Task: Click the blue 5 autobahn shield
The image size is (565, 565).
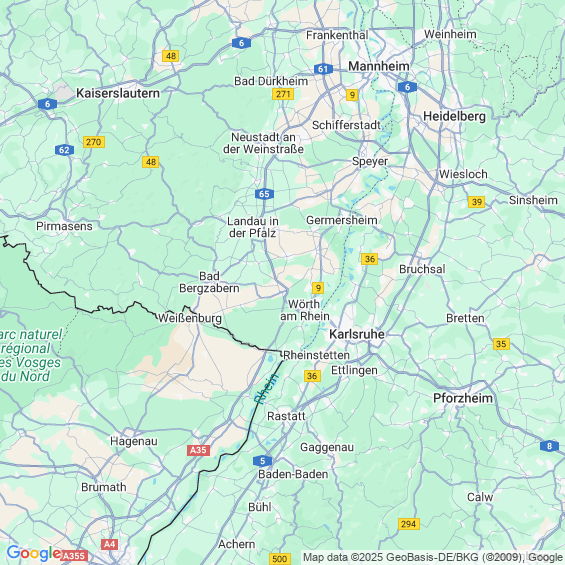Action: [262, 461]
